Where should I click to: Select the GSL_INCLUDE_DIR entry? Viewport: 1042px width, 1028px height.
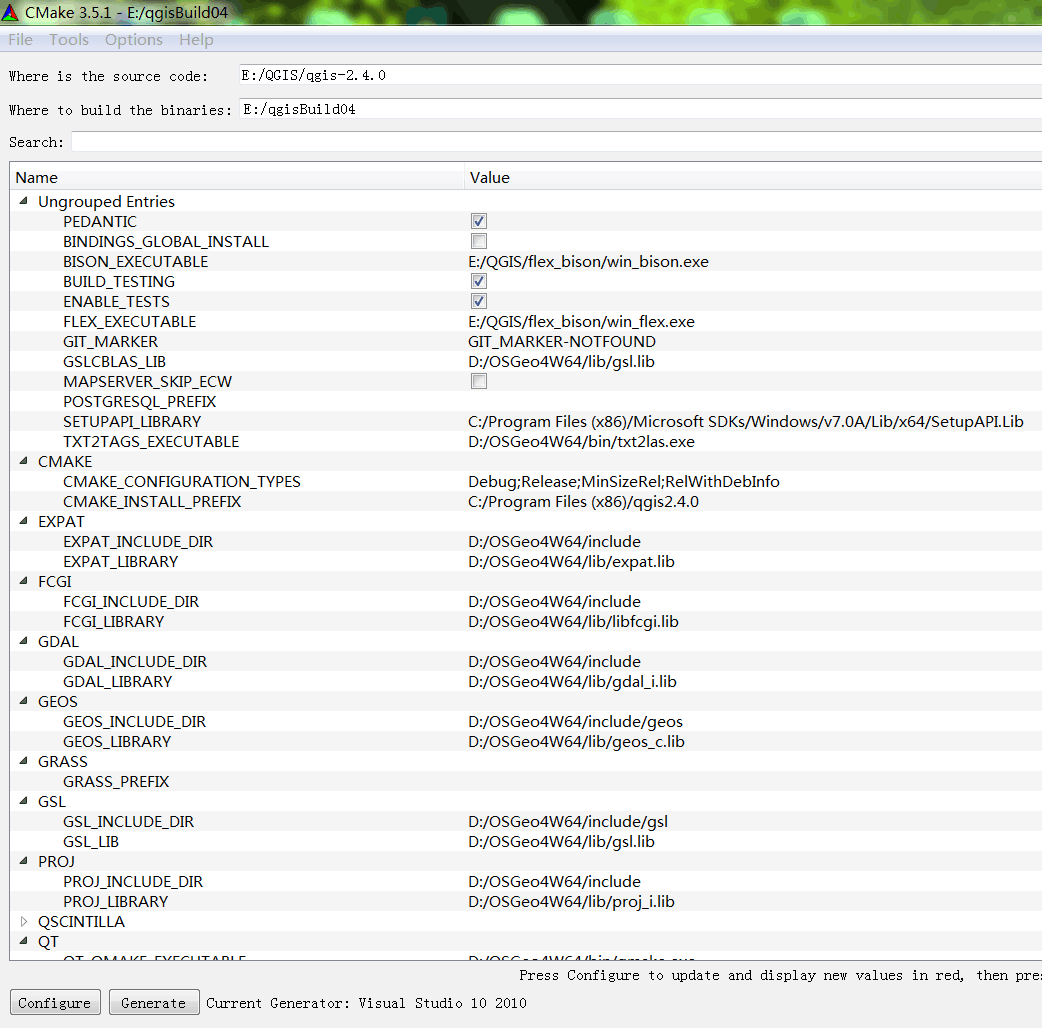128,822
